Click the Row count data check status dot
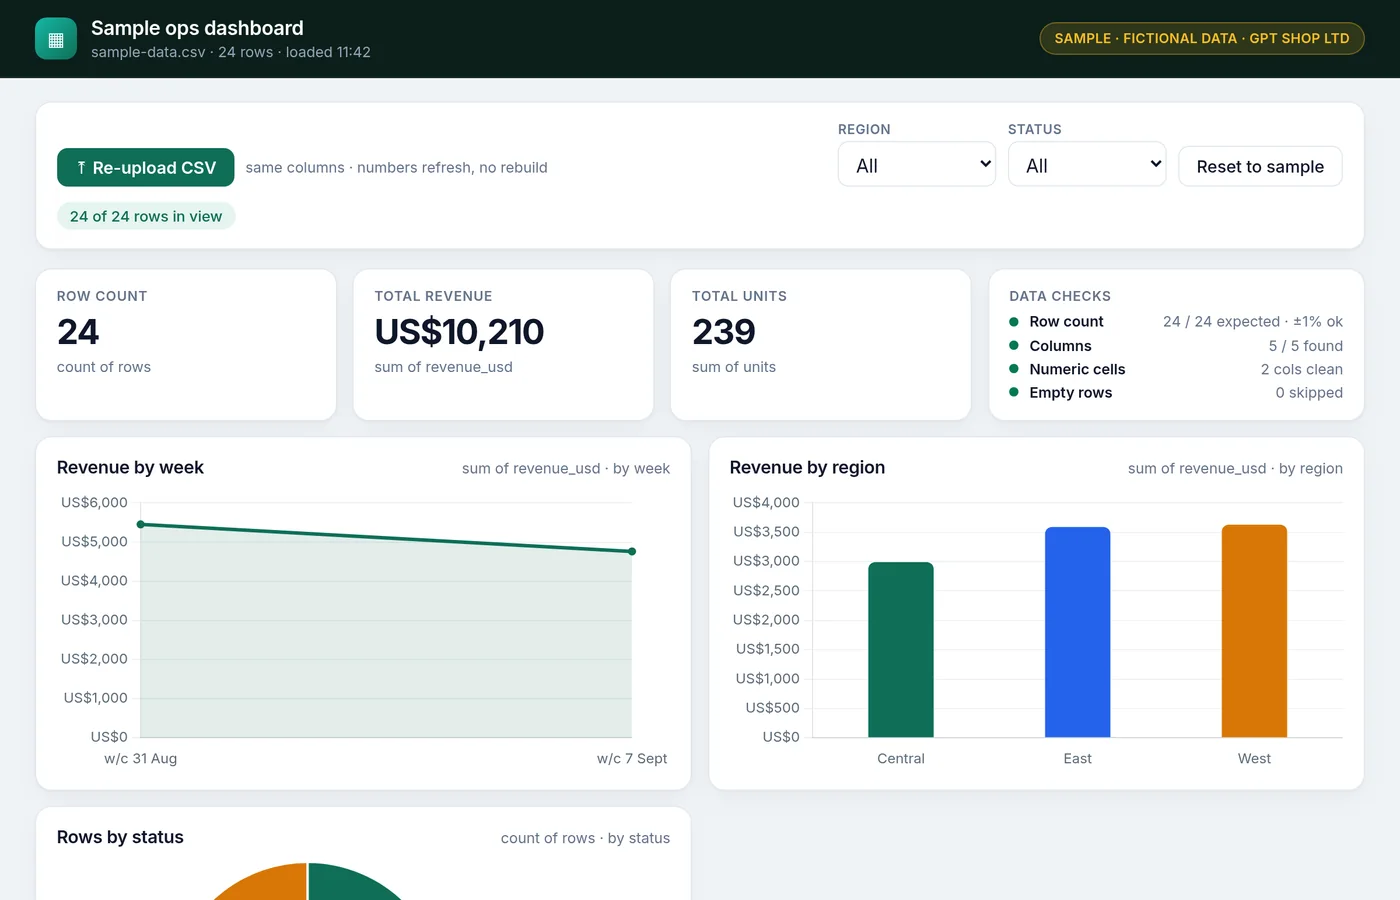 coord(1014,322)
